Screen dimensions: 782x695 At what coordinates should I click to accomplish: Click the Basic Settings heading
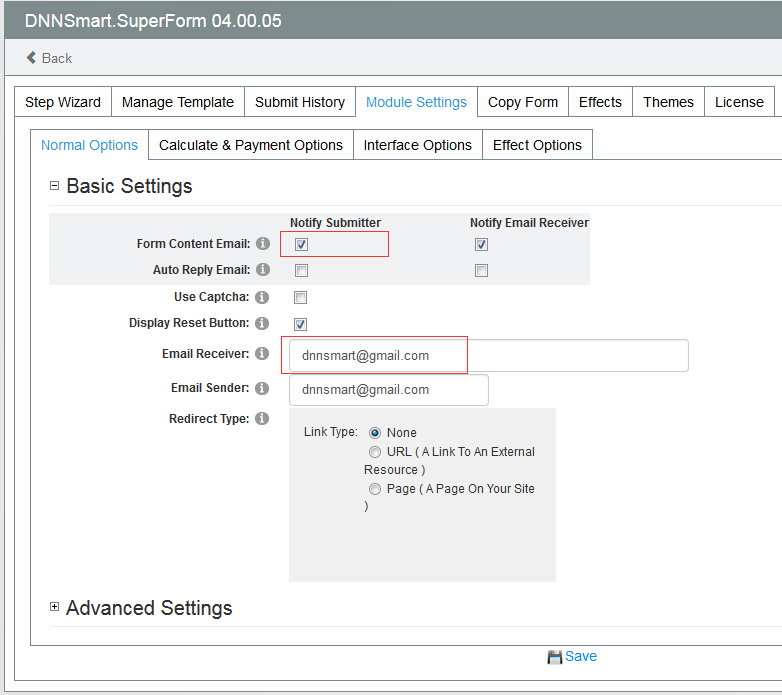129,186
